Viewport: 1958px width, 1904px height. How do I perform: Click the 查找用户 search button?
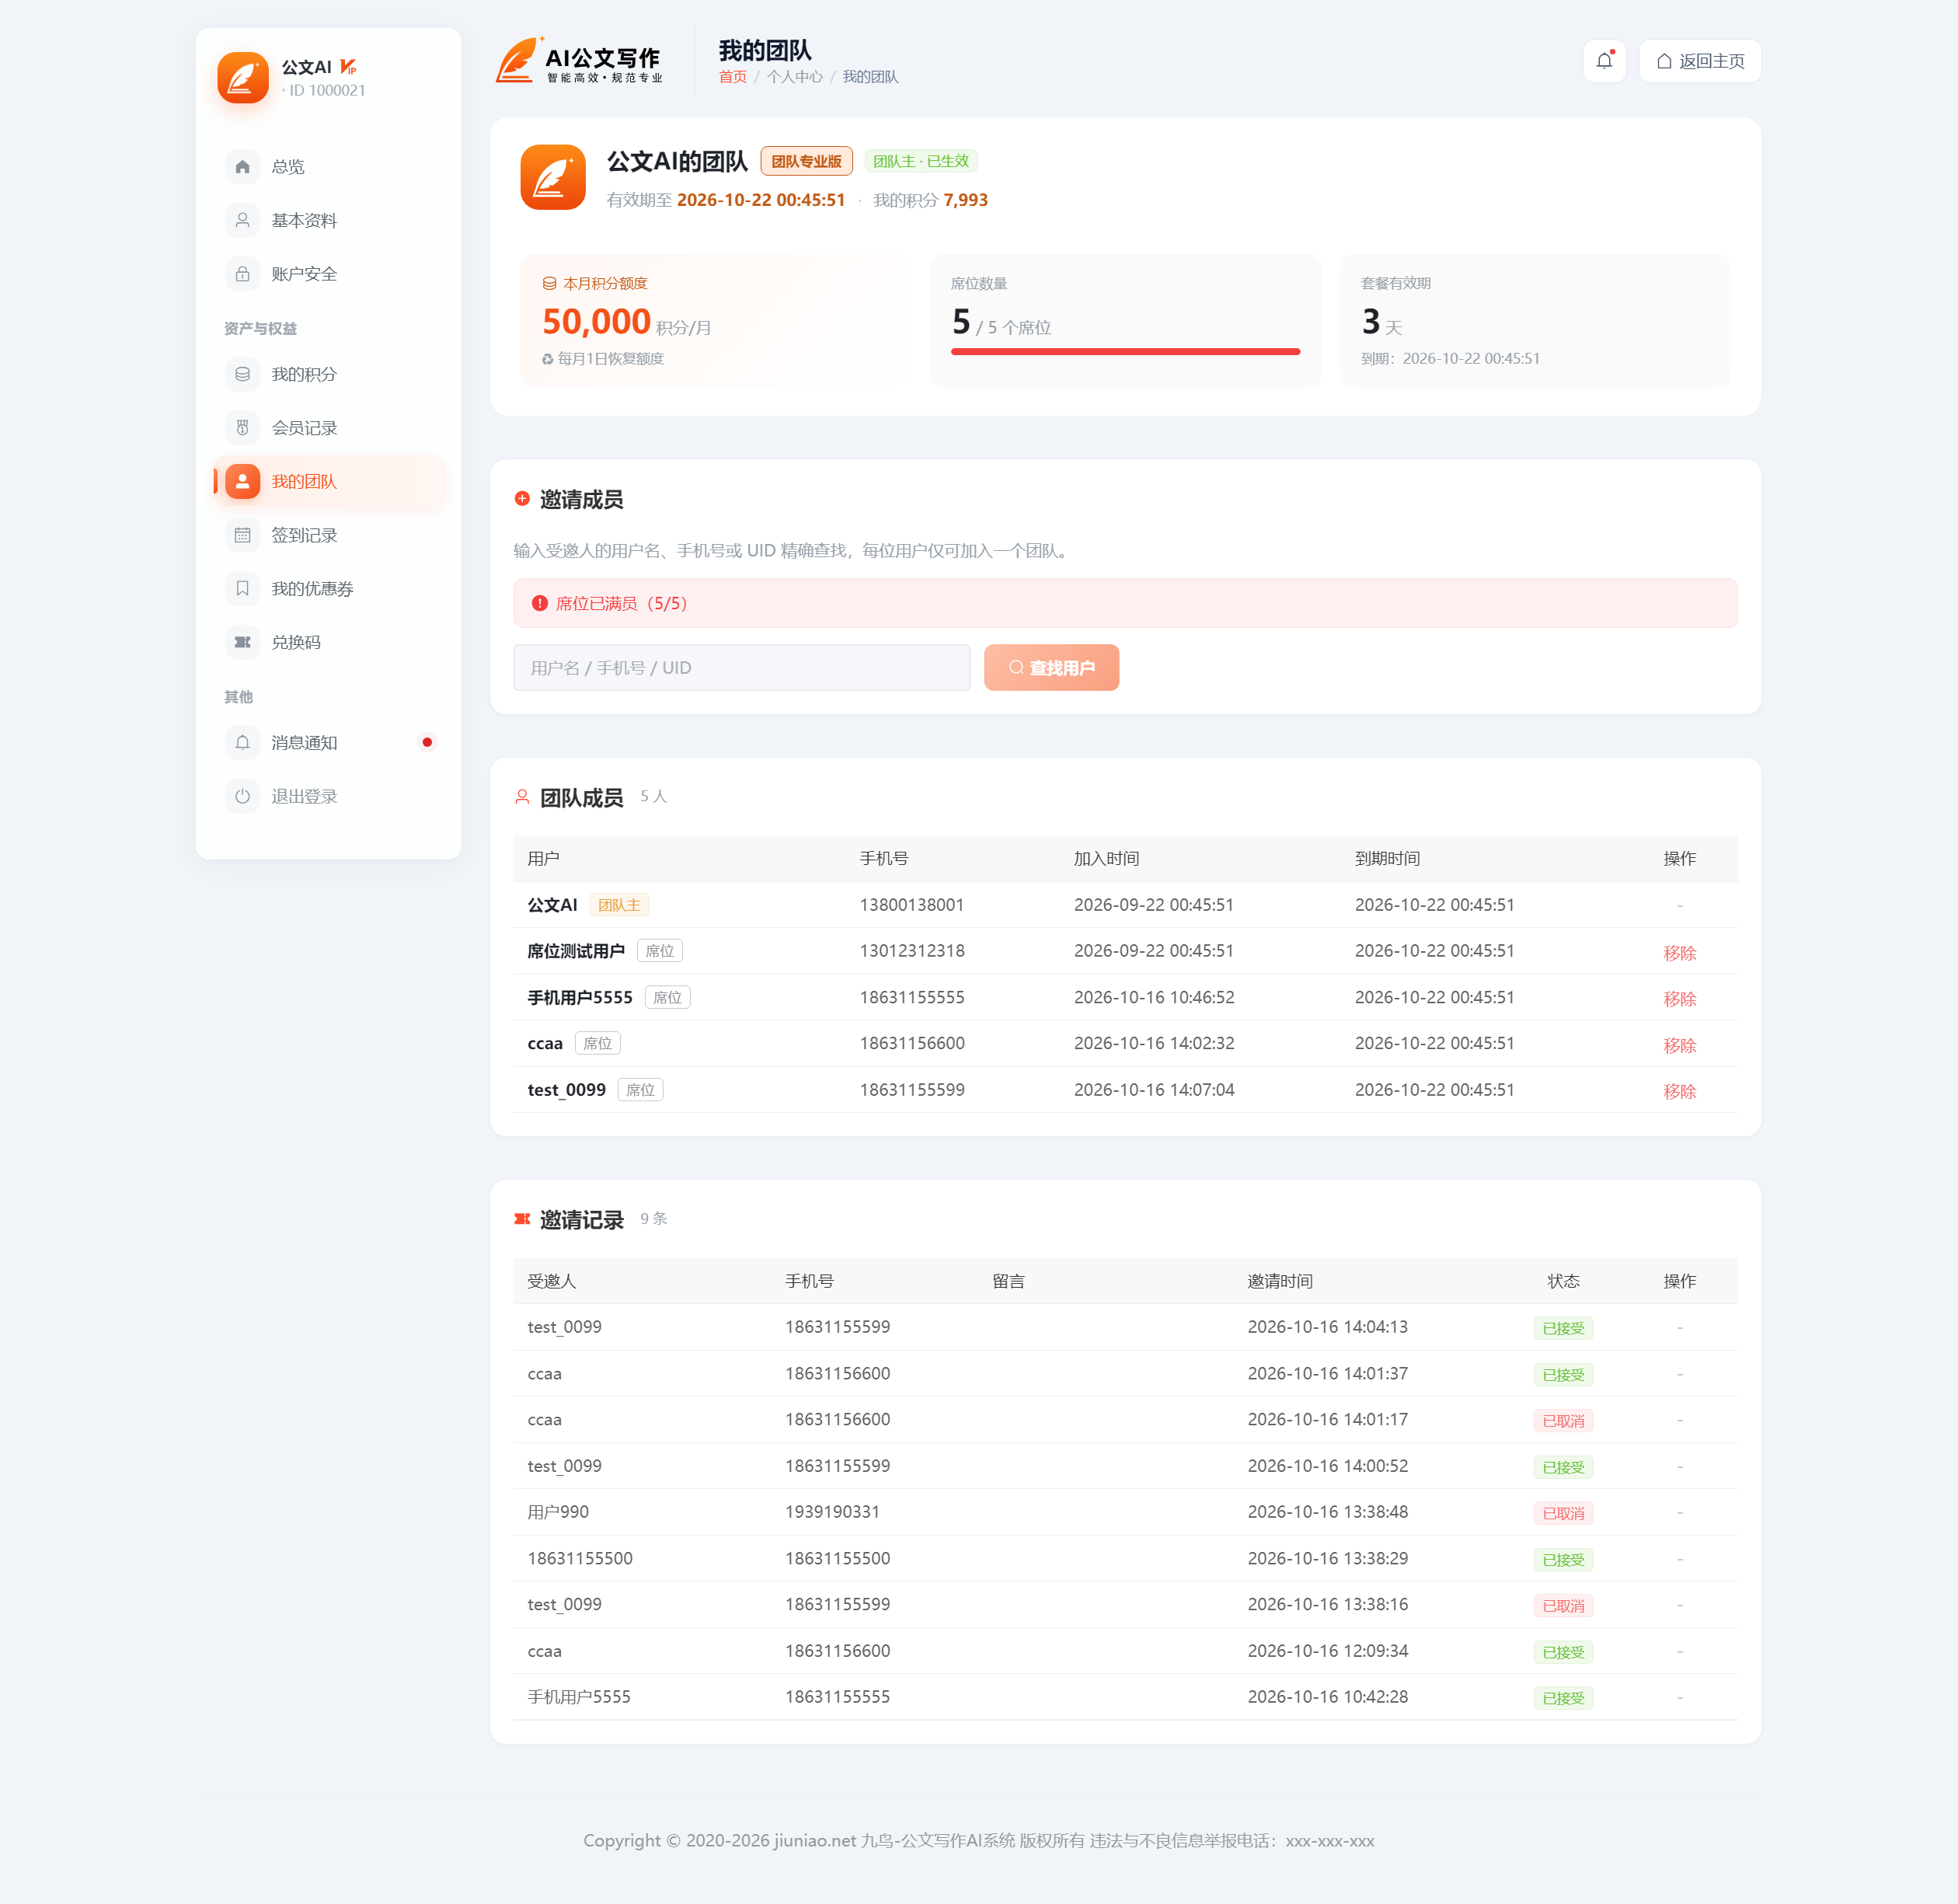tap(1051, 667)
